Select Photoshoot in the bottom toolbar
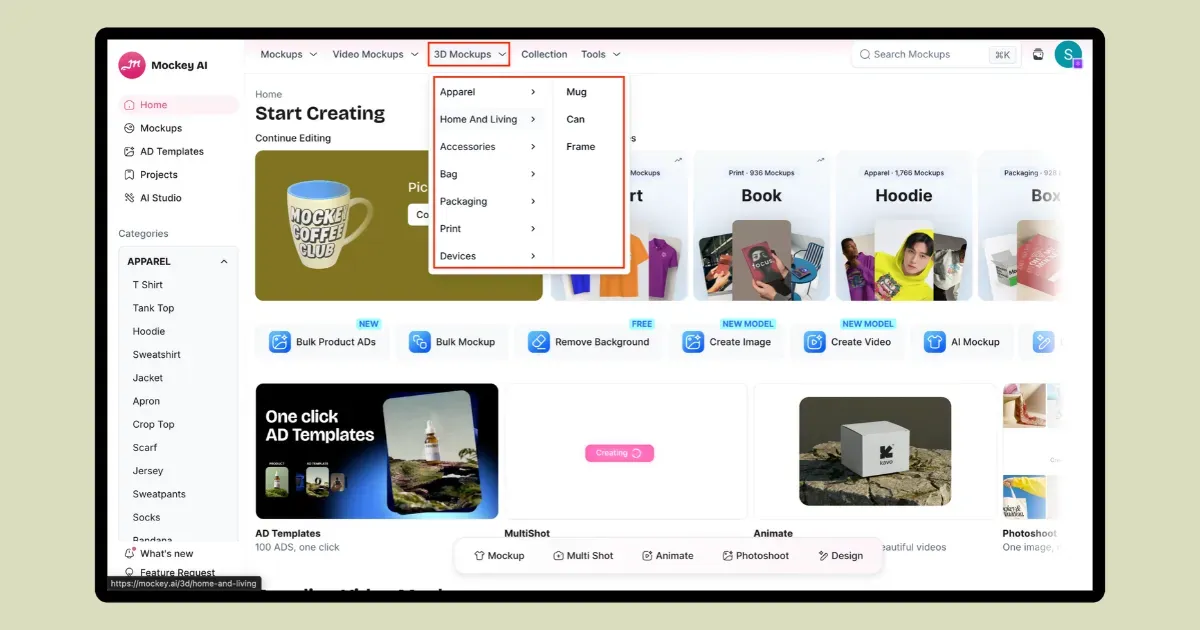 [756, 556]
